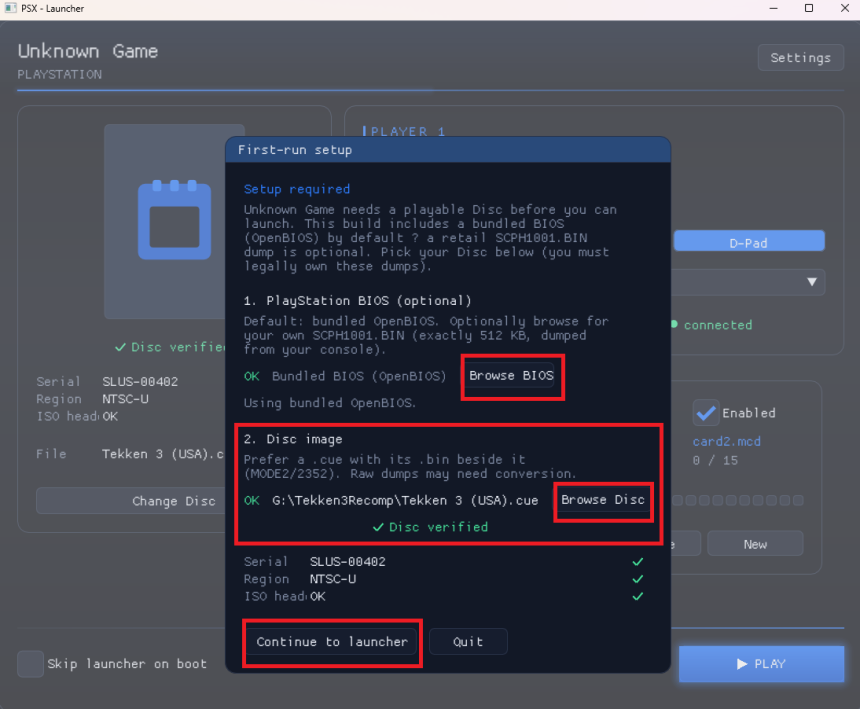Click the Disc verified status in dialog
The image size is (860, 709).
(430, 527)
